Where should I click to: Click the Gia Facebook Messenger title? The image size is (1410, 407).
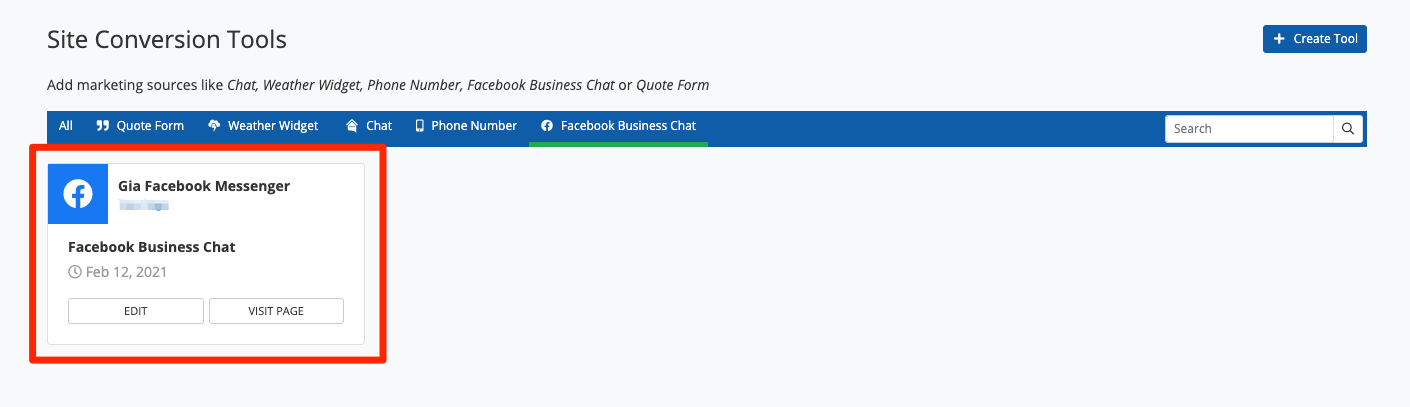pyautogui.click(x=204, y=186)
